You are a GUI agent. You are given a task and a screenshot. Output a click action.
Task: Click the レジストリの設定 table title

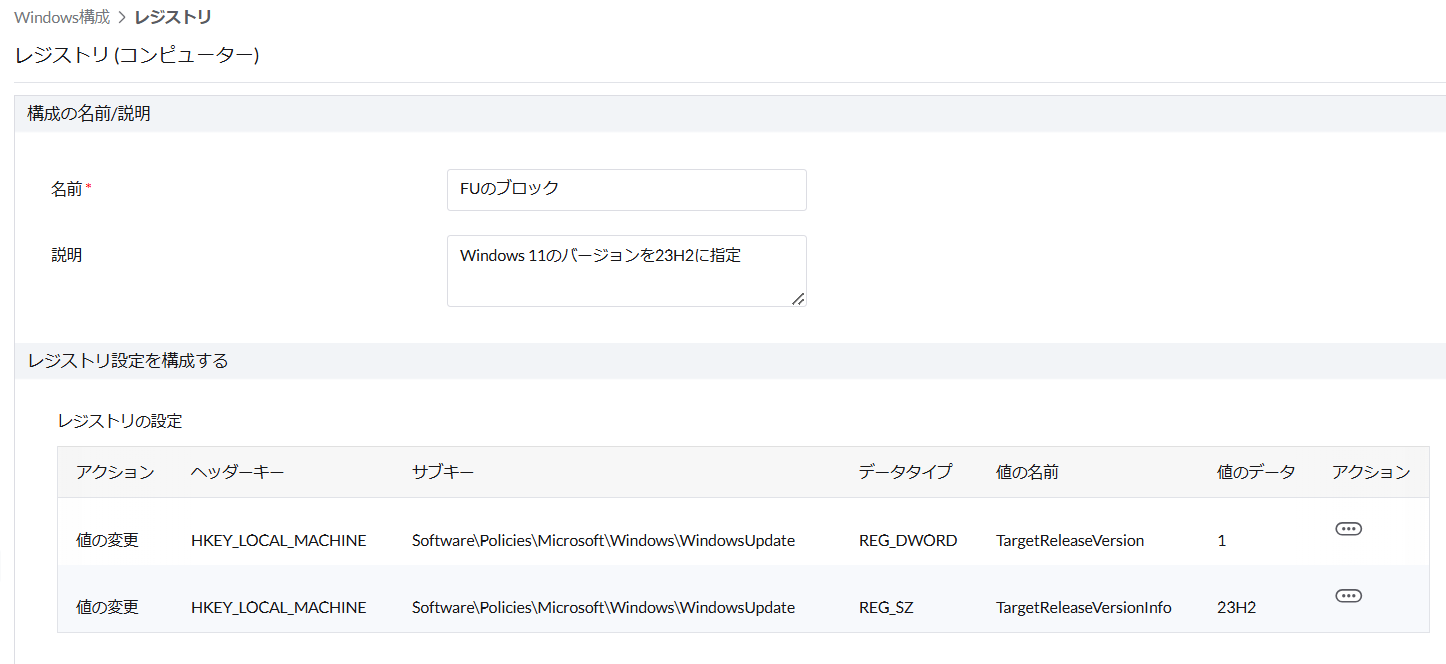click(x=120, y=421)
